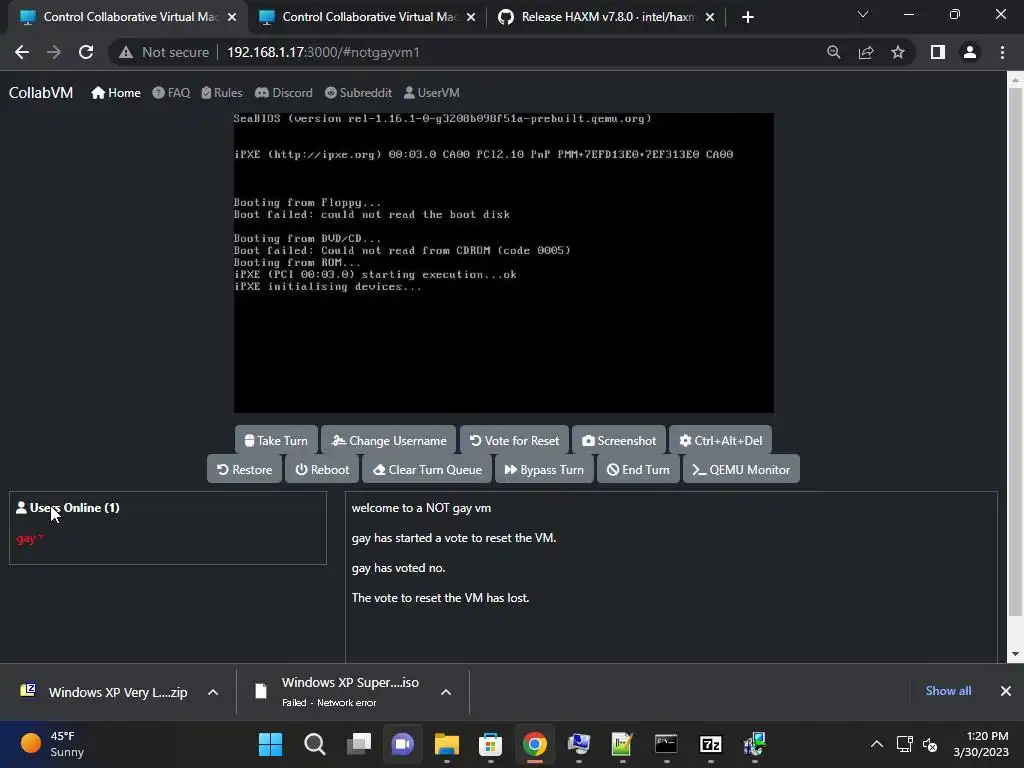1024x768 pixels.
Task: Expand options for Windows XP Very L...zip download
Action: (x=213, y=692)
